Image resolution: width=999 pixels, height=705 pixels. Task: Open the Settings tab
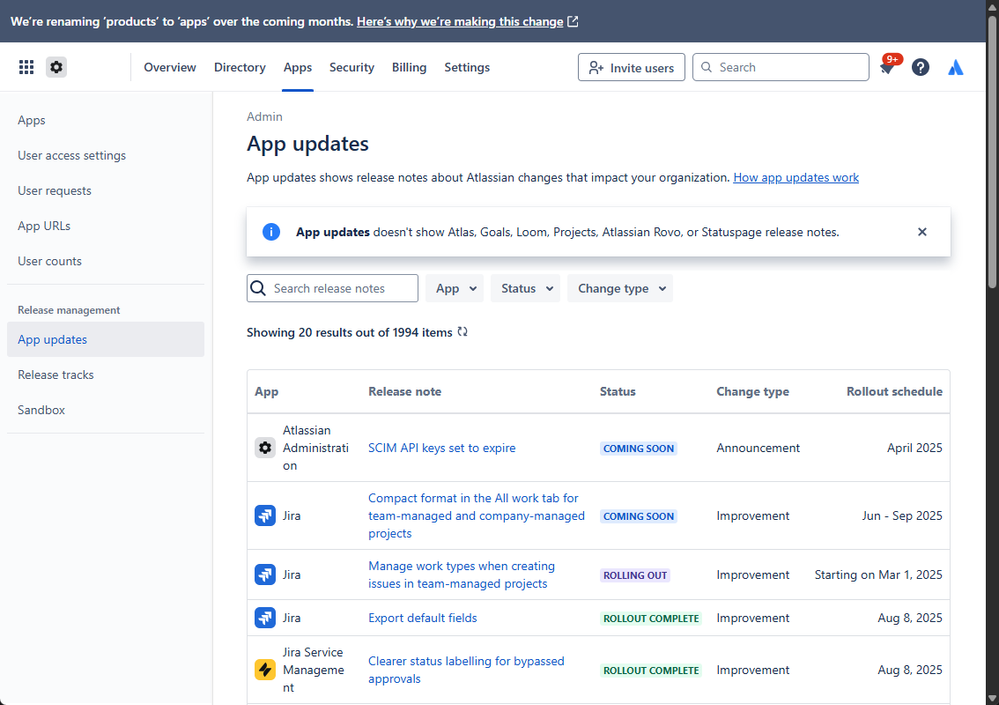pyautogui.click(x=467, y=67)
